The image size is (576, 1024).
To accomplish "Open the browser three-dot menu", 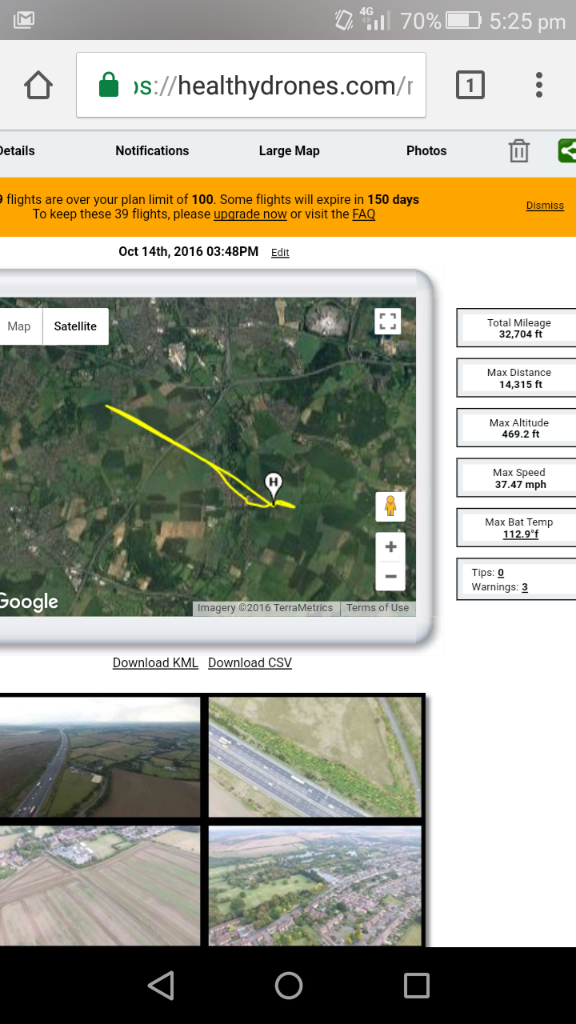I will click(539, 85).
